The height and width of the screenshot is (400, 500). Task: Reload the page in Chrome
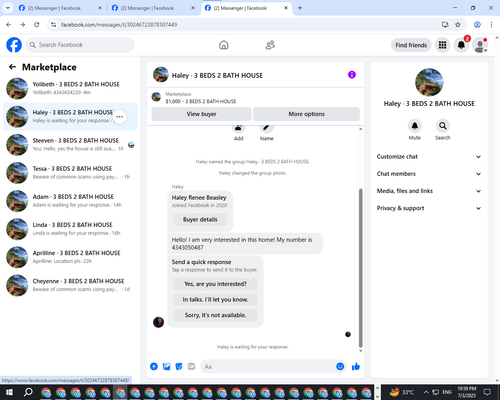point(37,25)
